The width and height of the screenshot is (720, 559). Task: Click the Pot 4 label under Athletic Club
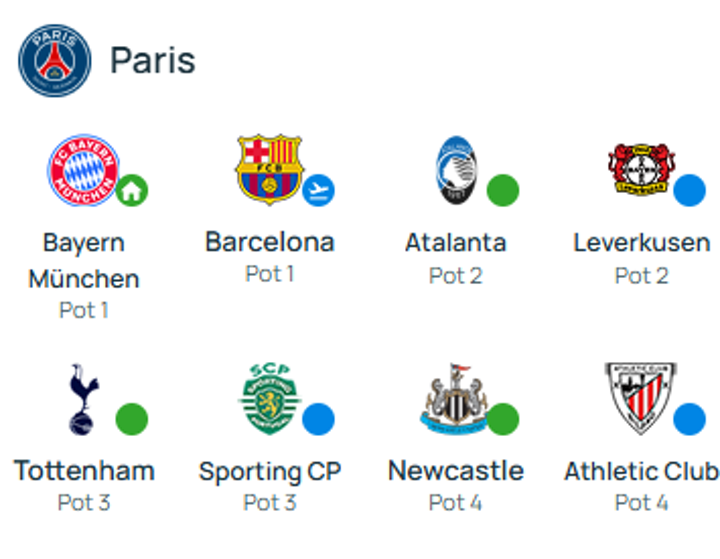click(x=641, y=503)
